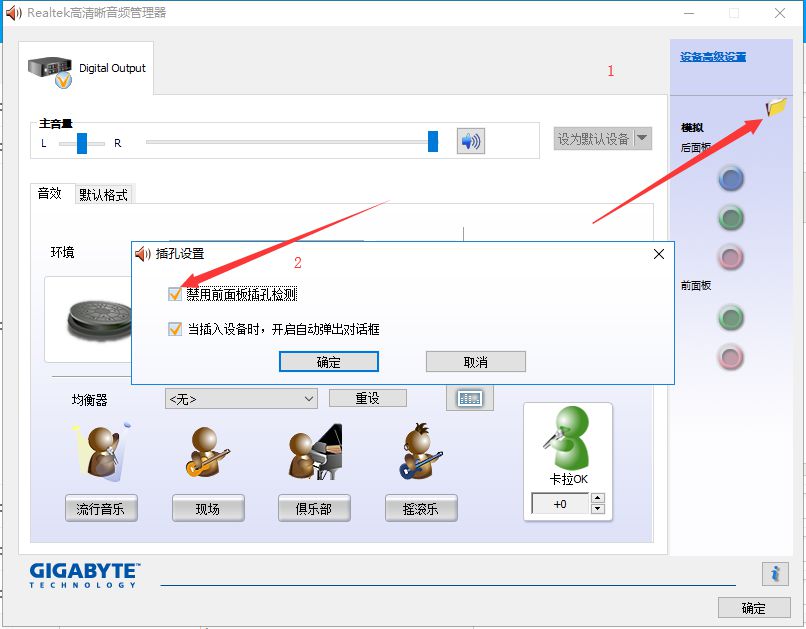This screenshot has width=806, height=629.
Task: Select the Digital Output tab
Action: click(x=86, y=68)
